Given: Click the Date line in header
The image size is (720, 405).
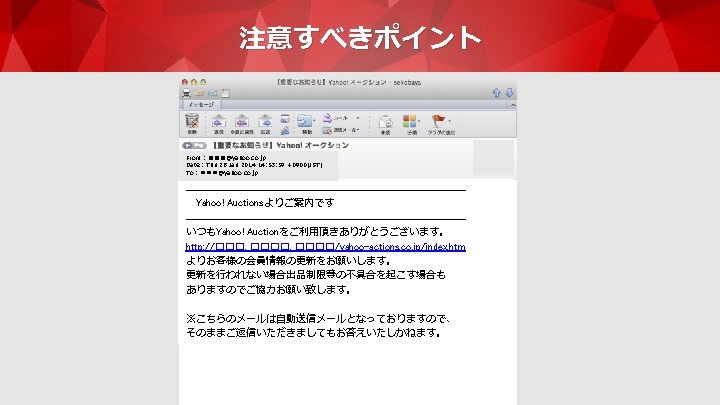Looking at the screenshot, I should (x=254, y=165).
